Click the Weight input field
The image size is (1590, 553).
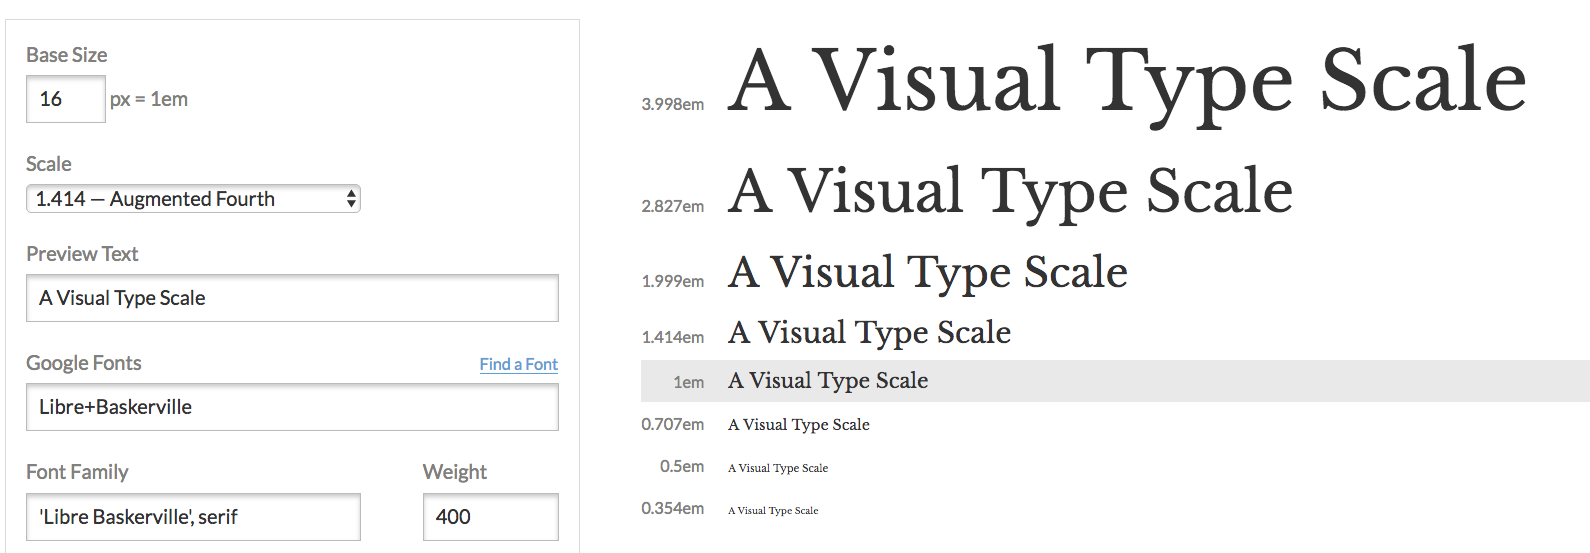[x=491, y=517]
